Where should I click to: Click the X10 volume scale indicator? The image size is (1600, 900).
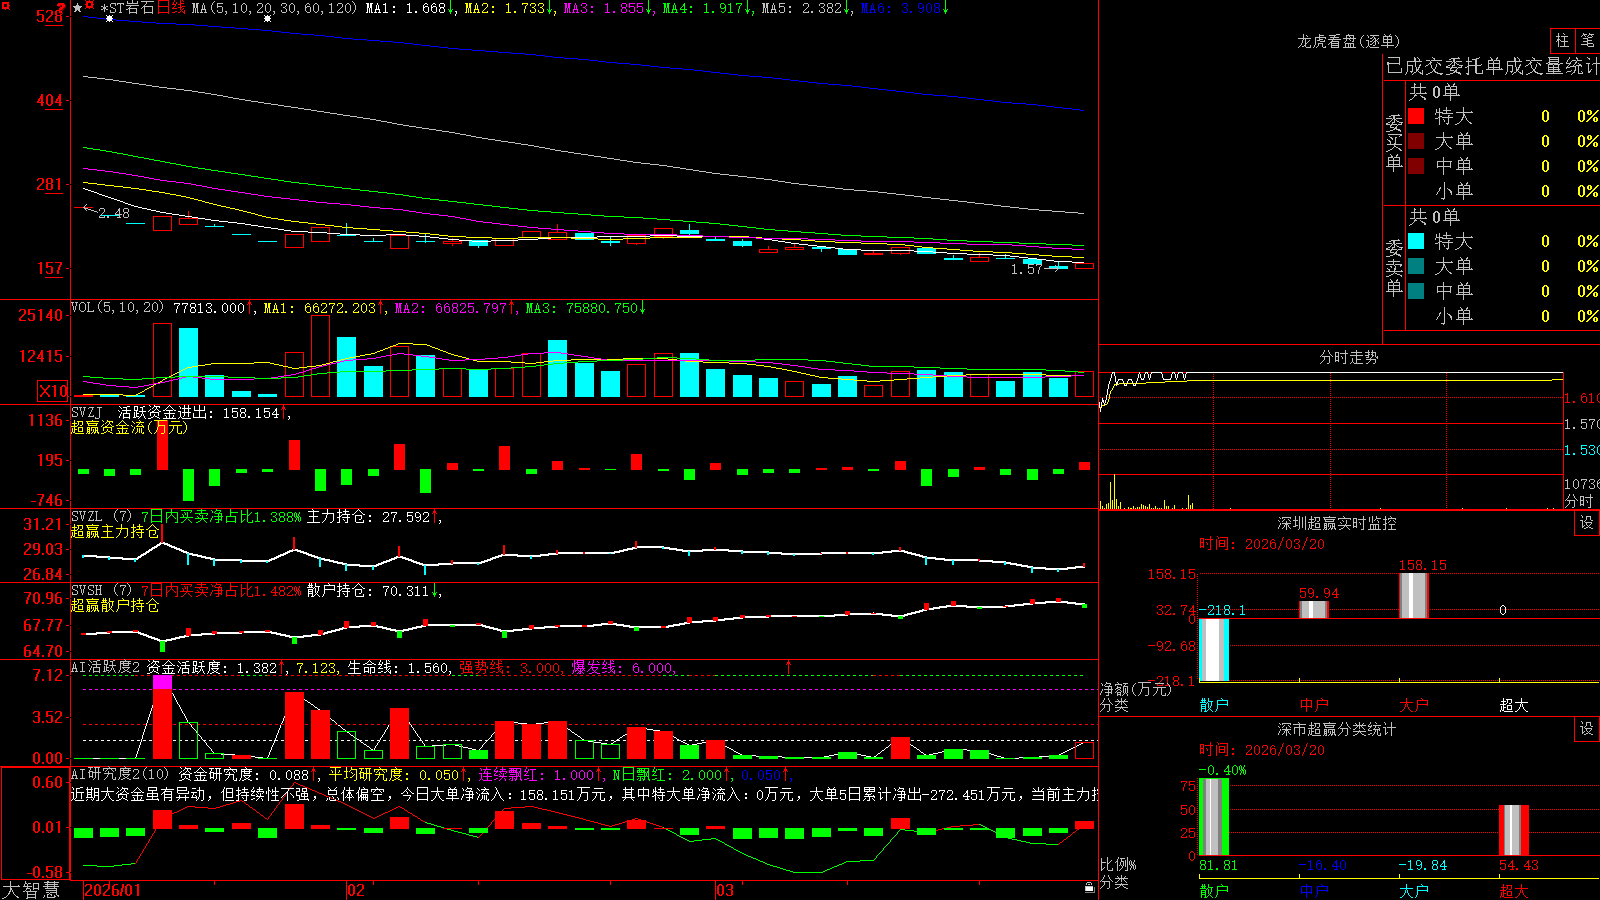pos(53,391)
